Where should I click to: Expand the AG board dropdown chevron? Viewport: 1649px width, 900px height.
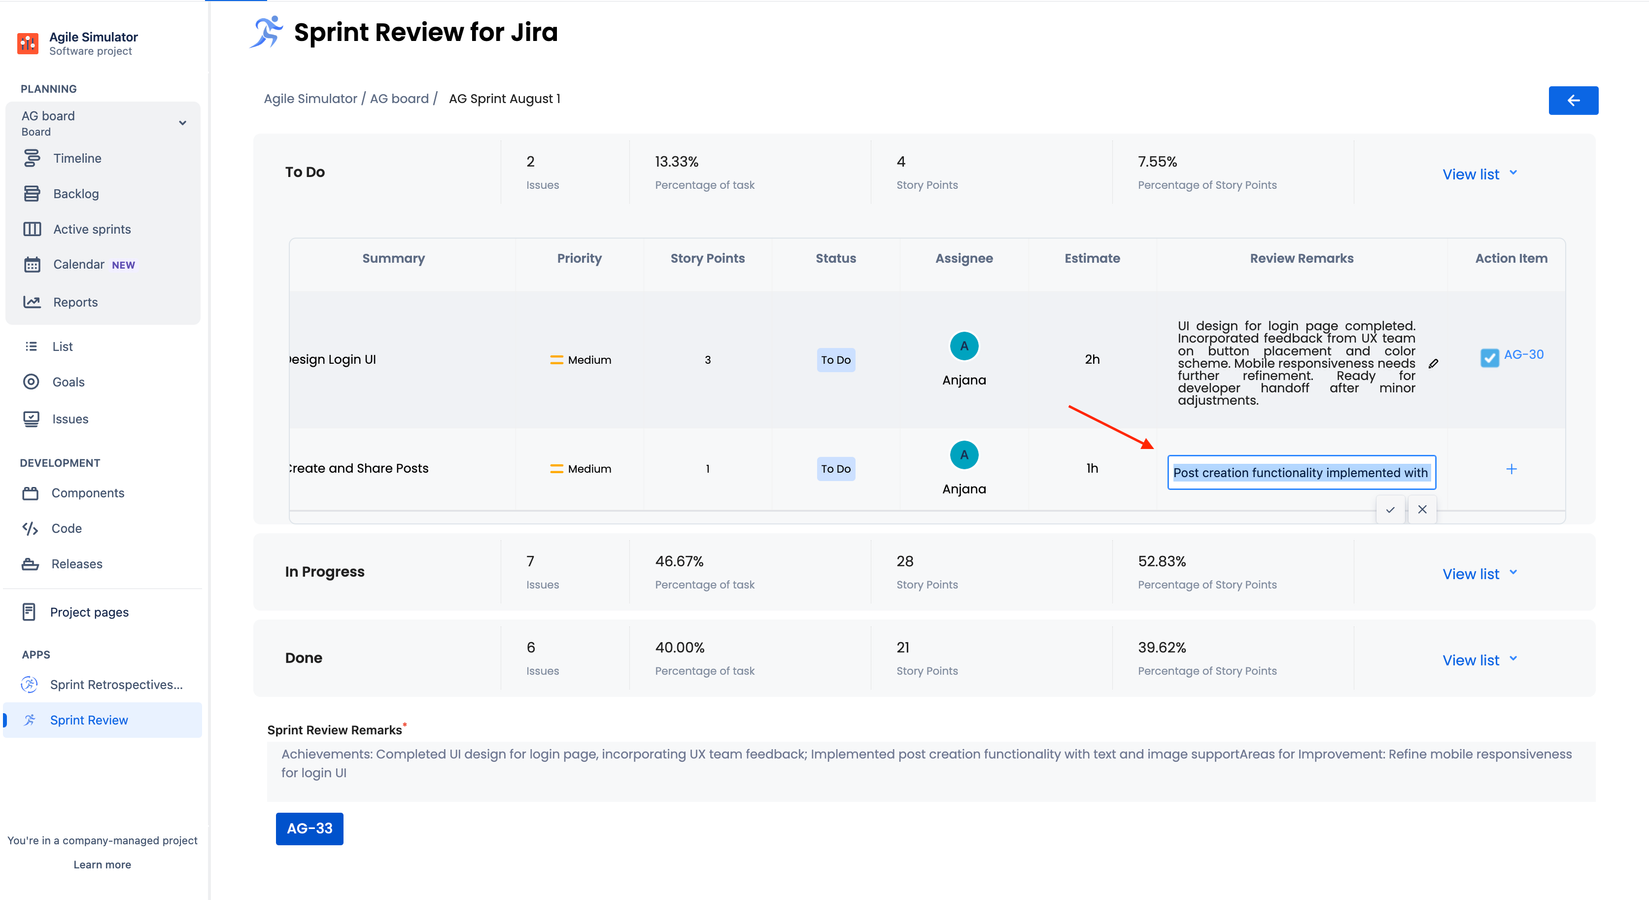(182, 123)
